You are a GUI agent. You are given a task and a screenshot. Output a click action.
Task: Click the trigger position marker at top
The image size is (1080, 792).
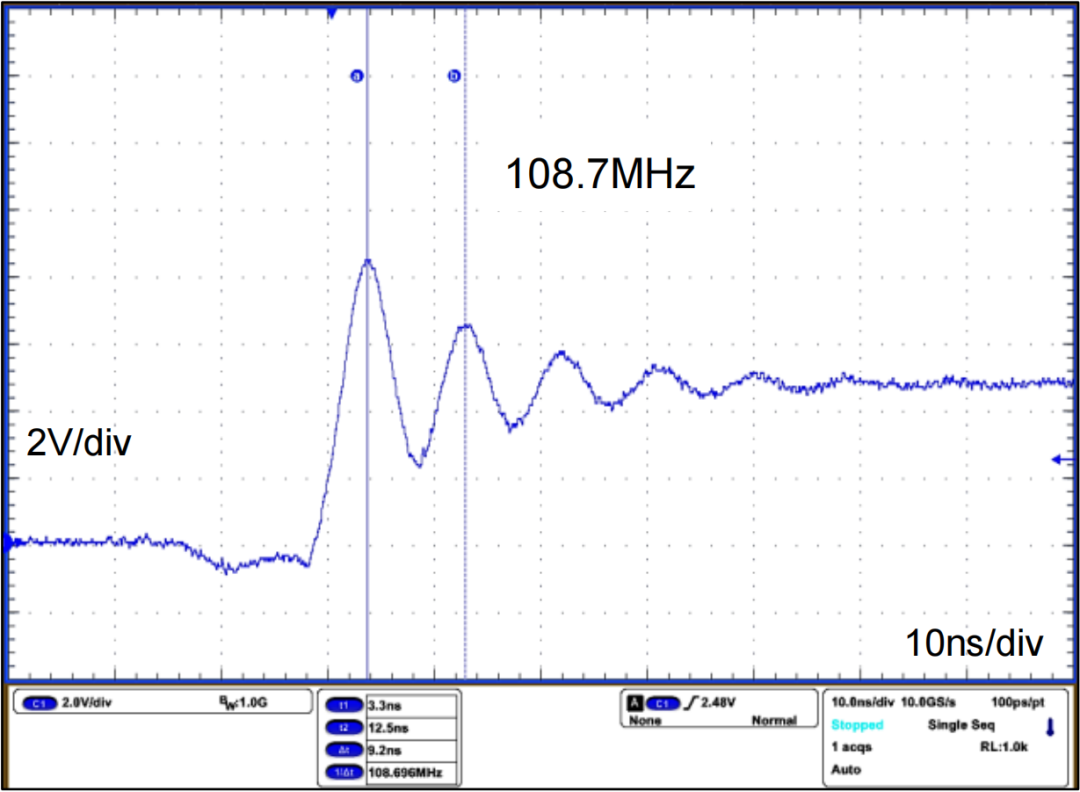[331, 13]
